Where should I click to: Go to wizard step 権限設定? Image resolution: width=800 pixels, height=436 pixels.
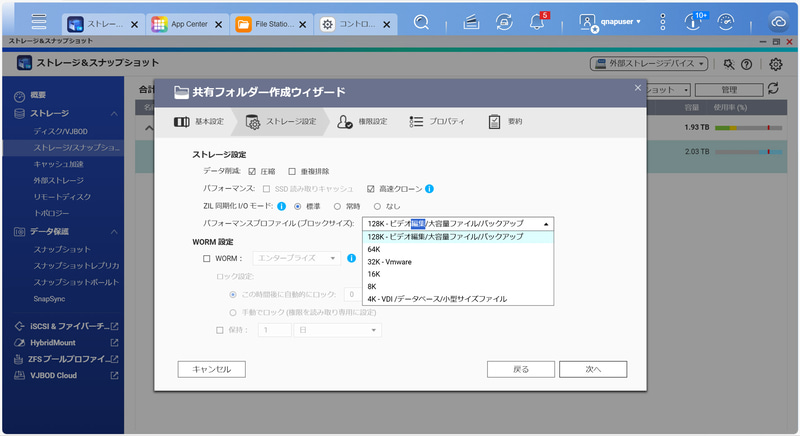(362, 121)
